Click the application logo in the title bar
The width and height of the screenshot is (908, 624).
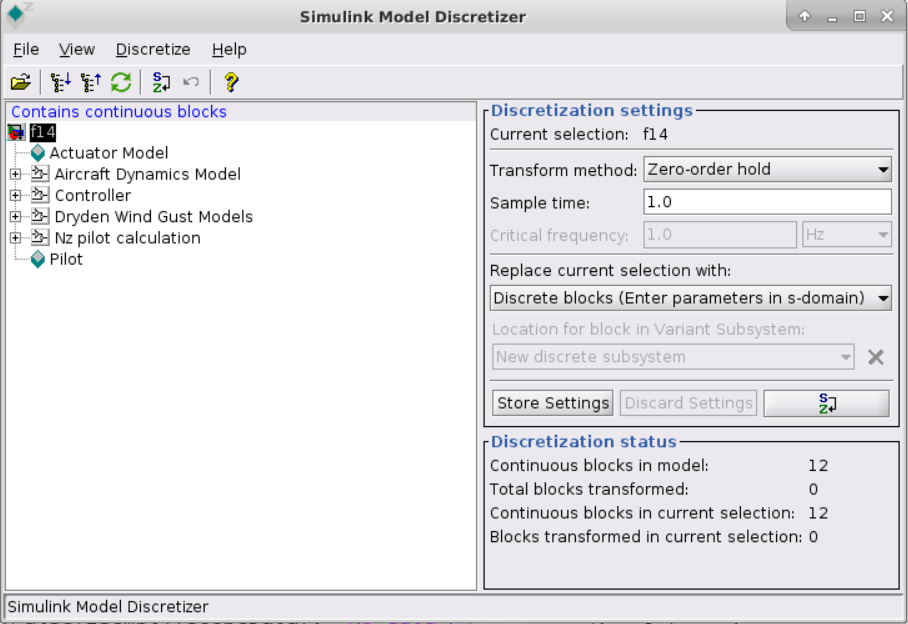(x=16, y=14)
